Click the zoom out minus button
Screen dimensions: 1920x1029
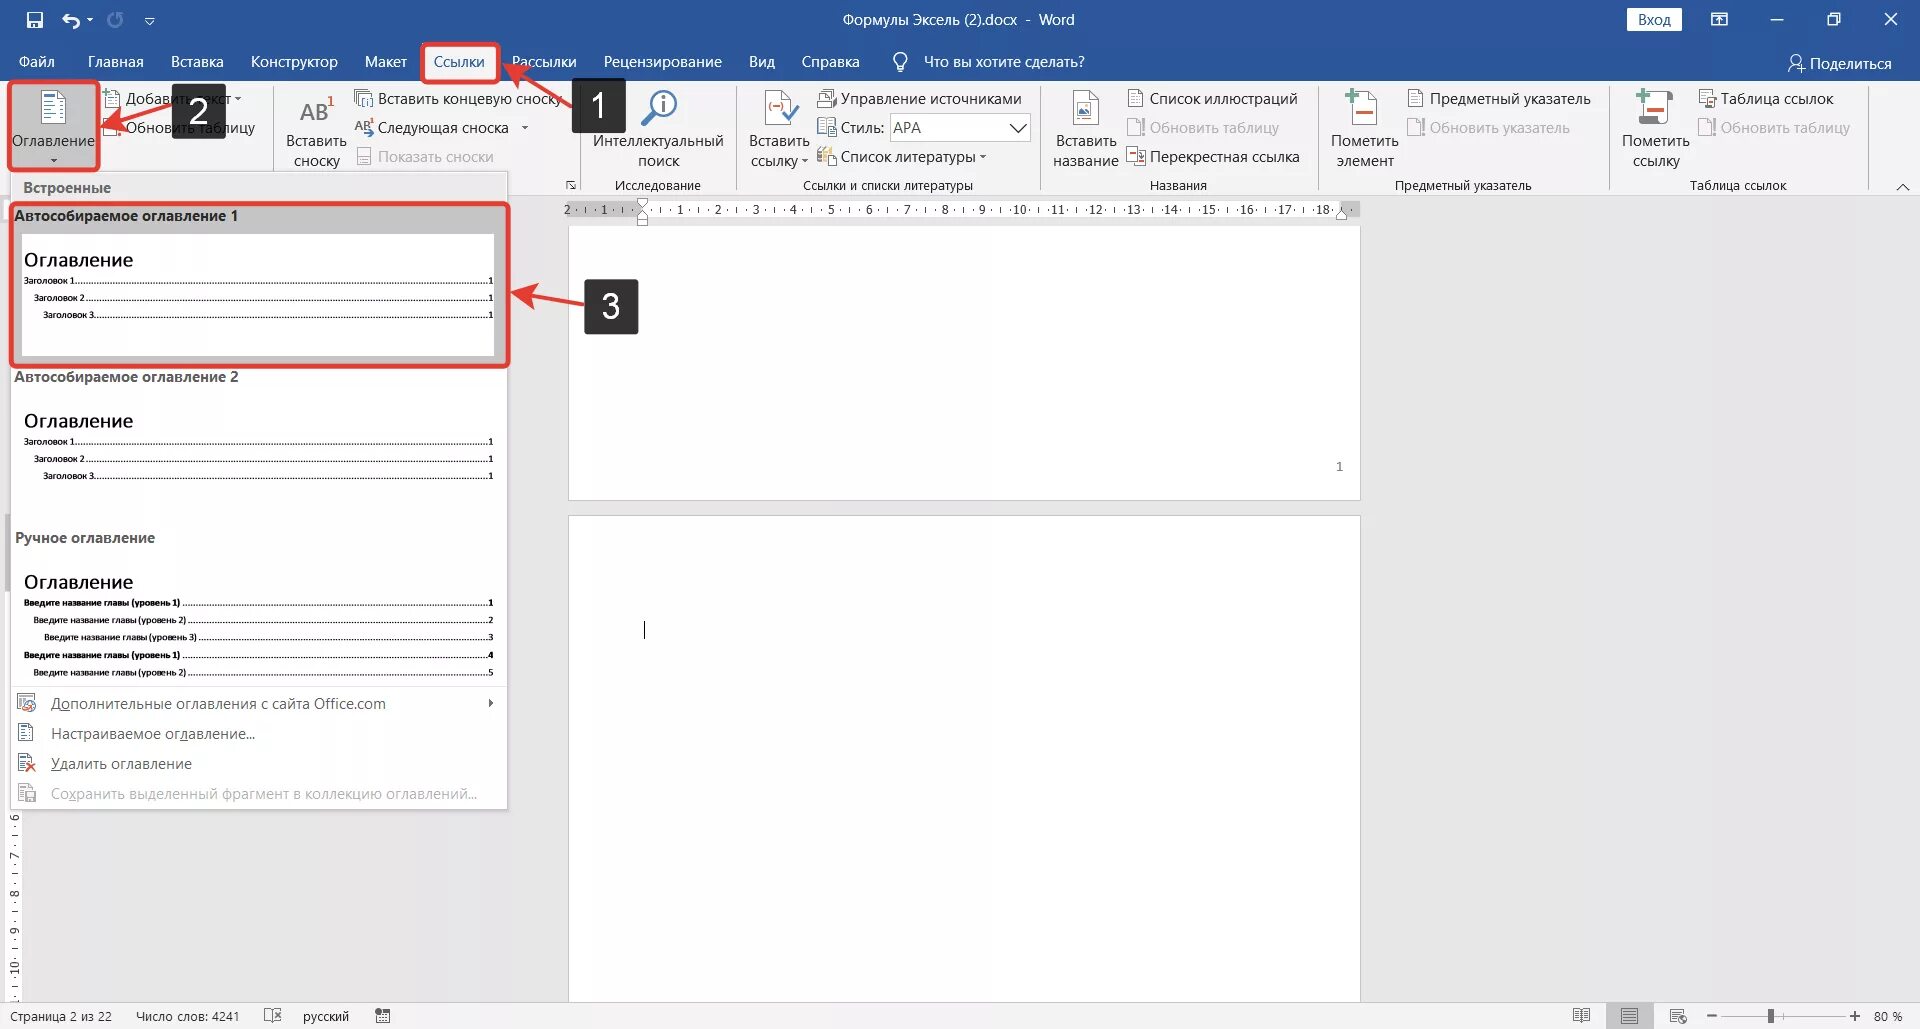click(x=1711, y=1016)
